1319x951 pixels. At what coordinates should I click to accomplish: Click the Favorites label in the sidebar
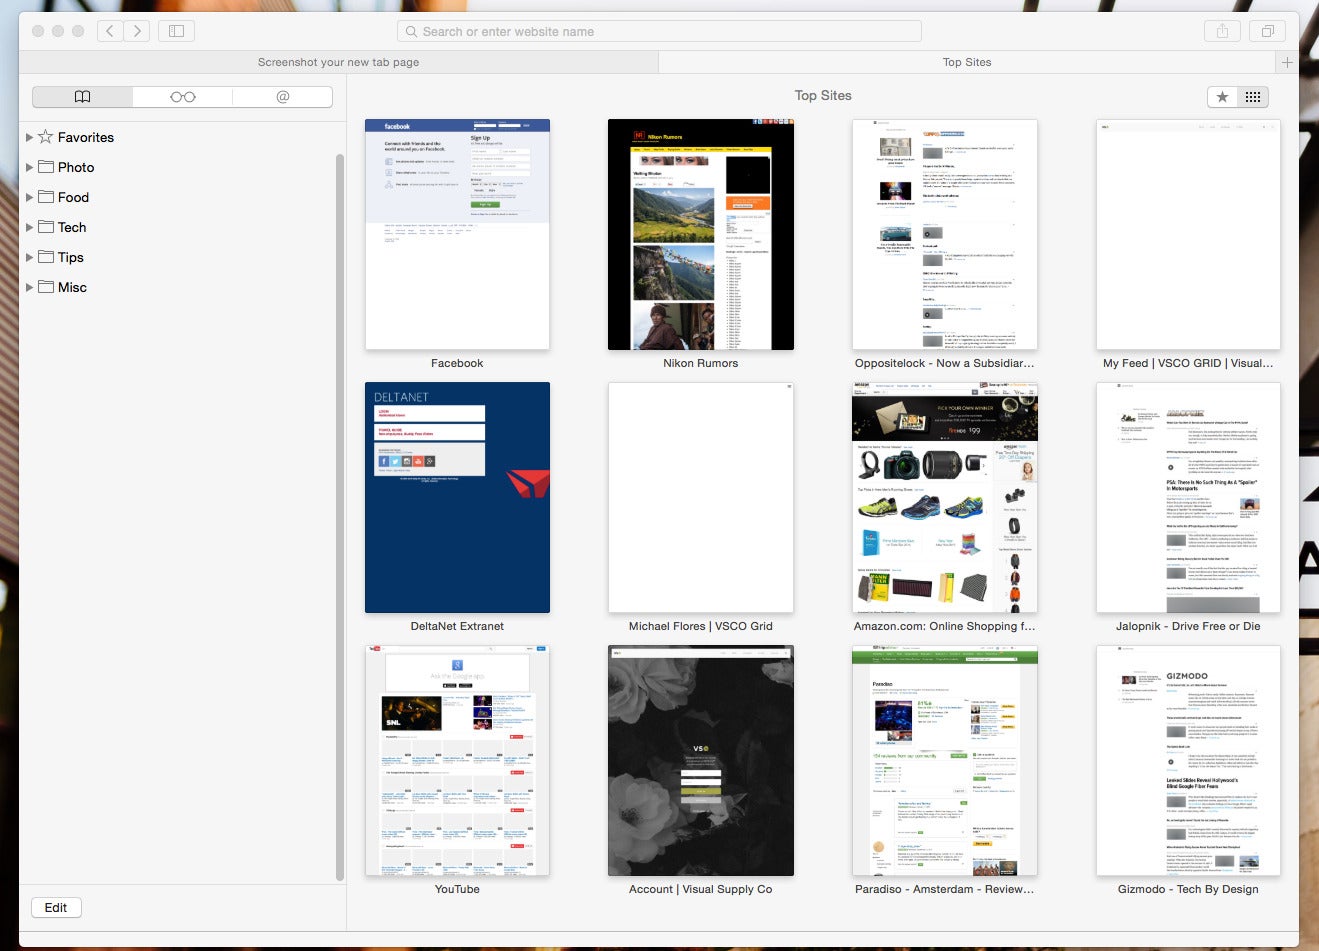86,137
